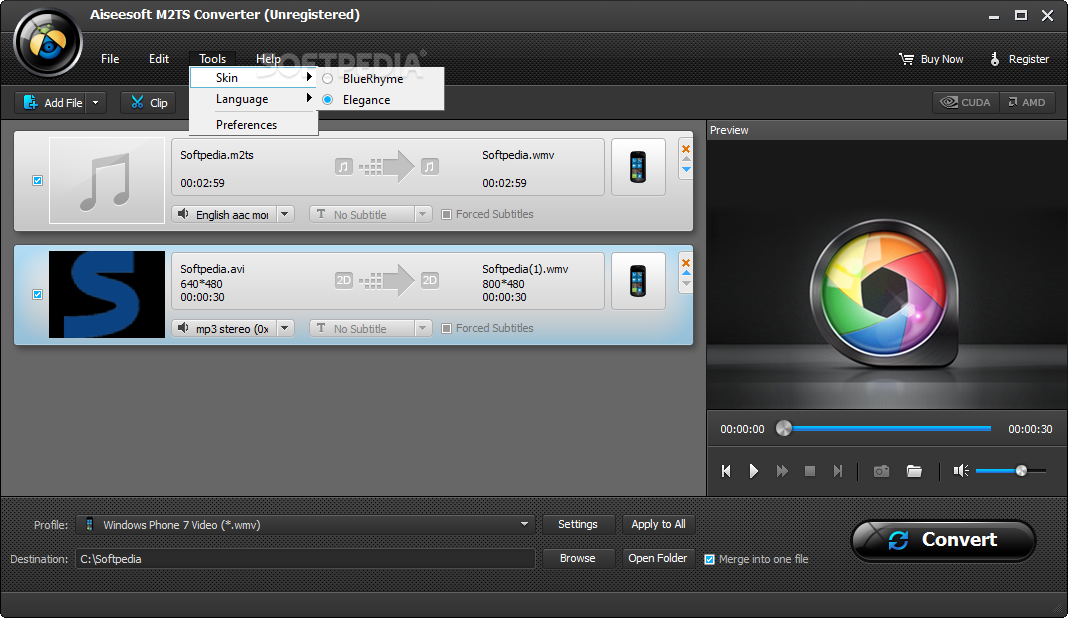
Task: Play the preview video
Action: pyautogui.click(x=753, y=471)
